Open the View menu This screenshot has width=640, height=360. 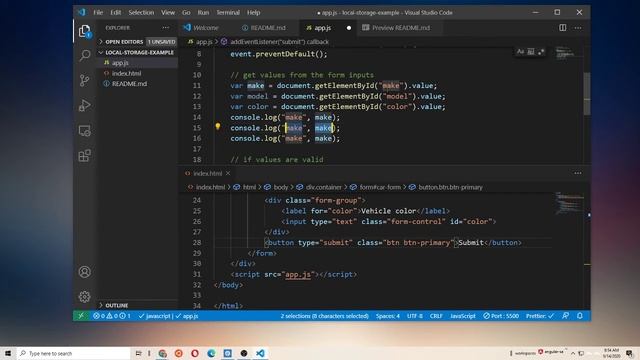click(168, 12)
